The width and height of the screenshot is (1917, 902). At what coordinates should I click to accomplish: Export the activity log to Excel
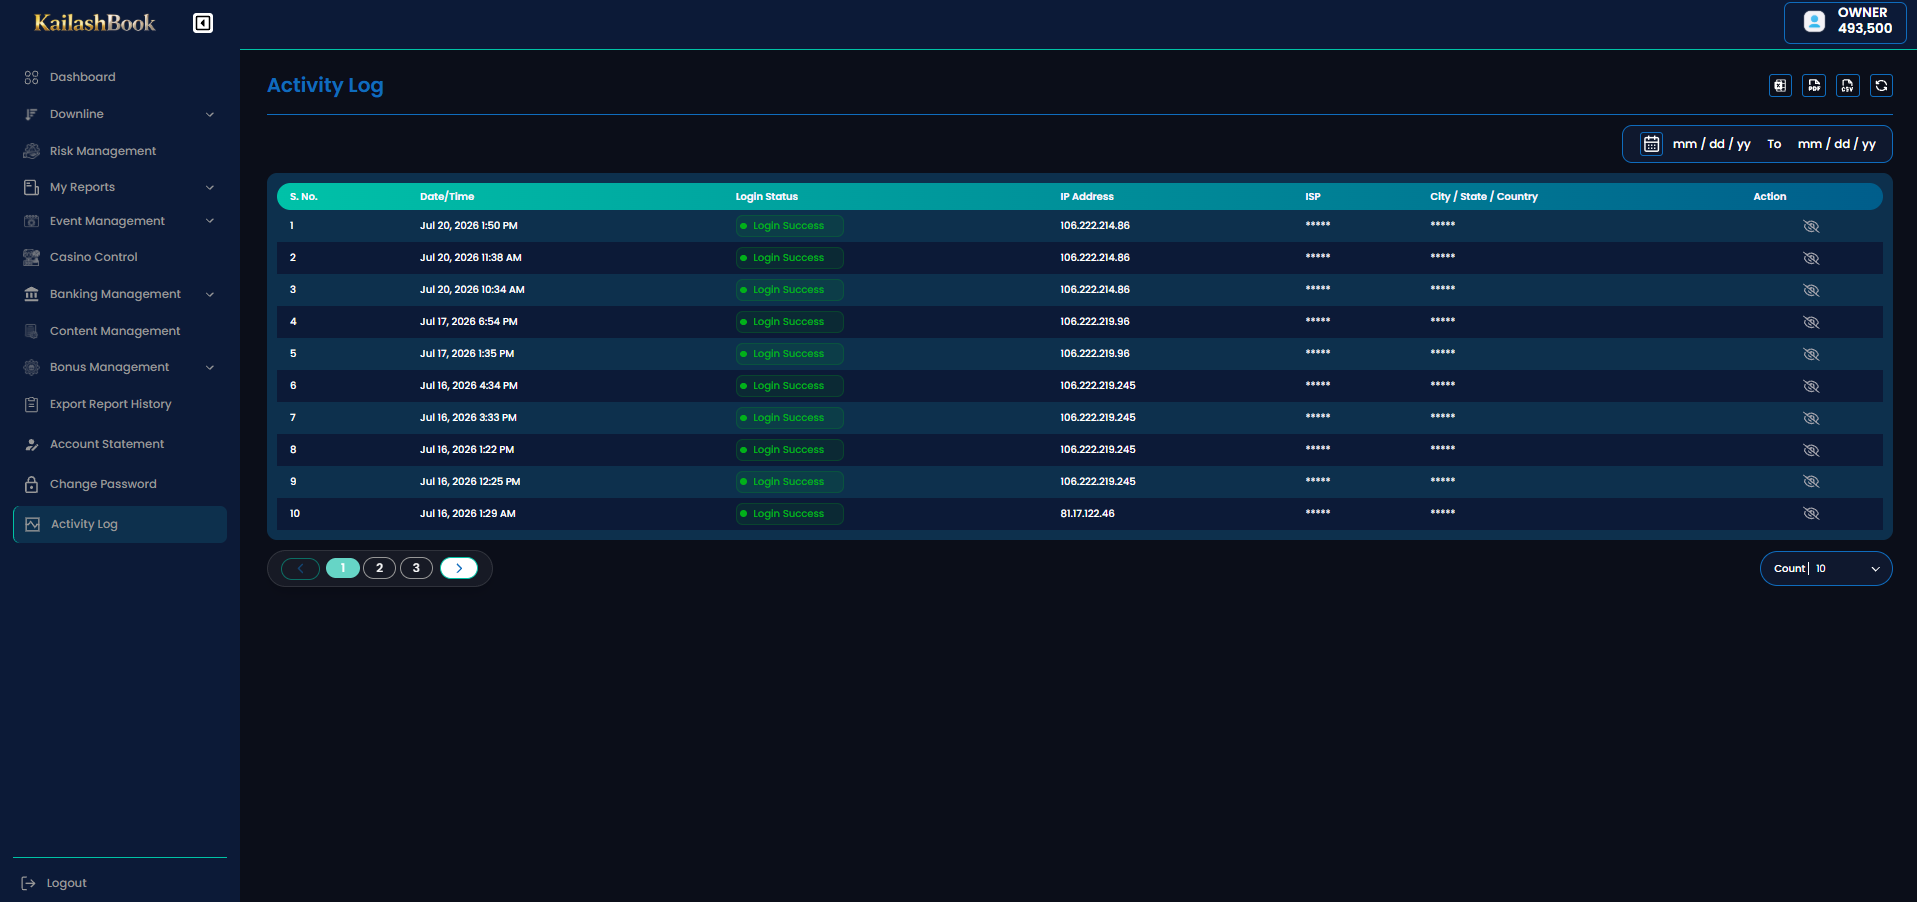coord(1780,86)
